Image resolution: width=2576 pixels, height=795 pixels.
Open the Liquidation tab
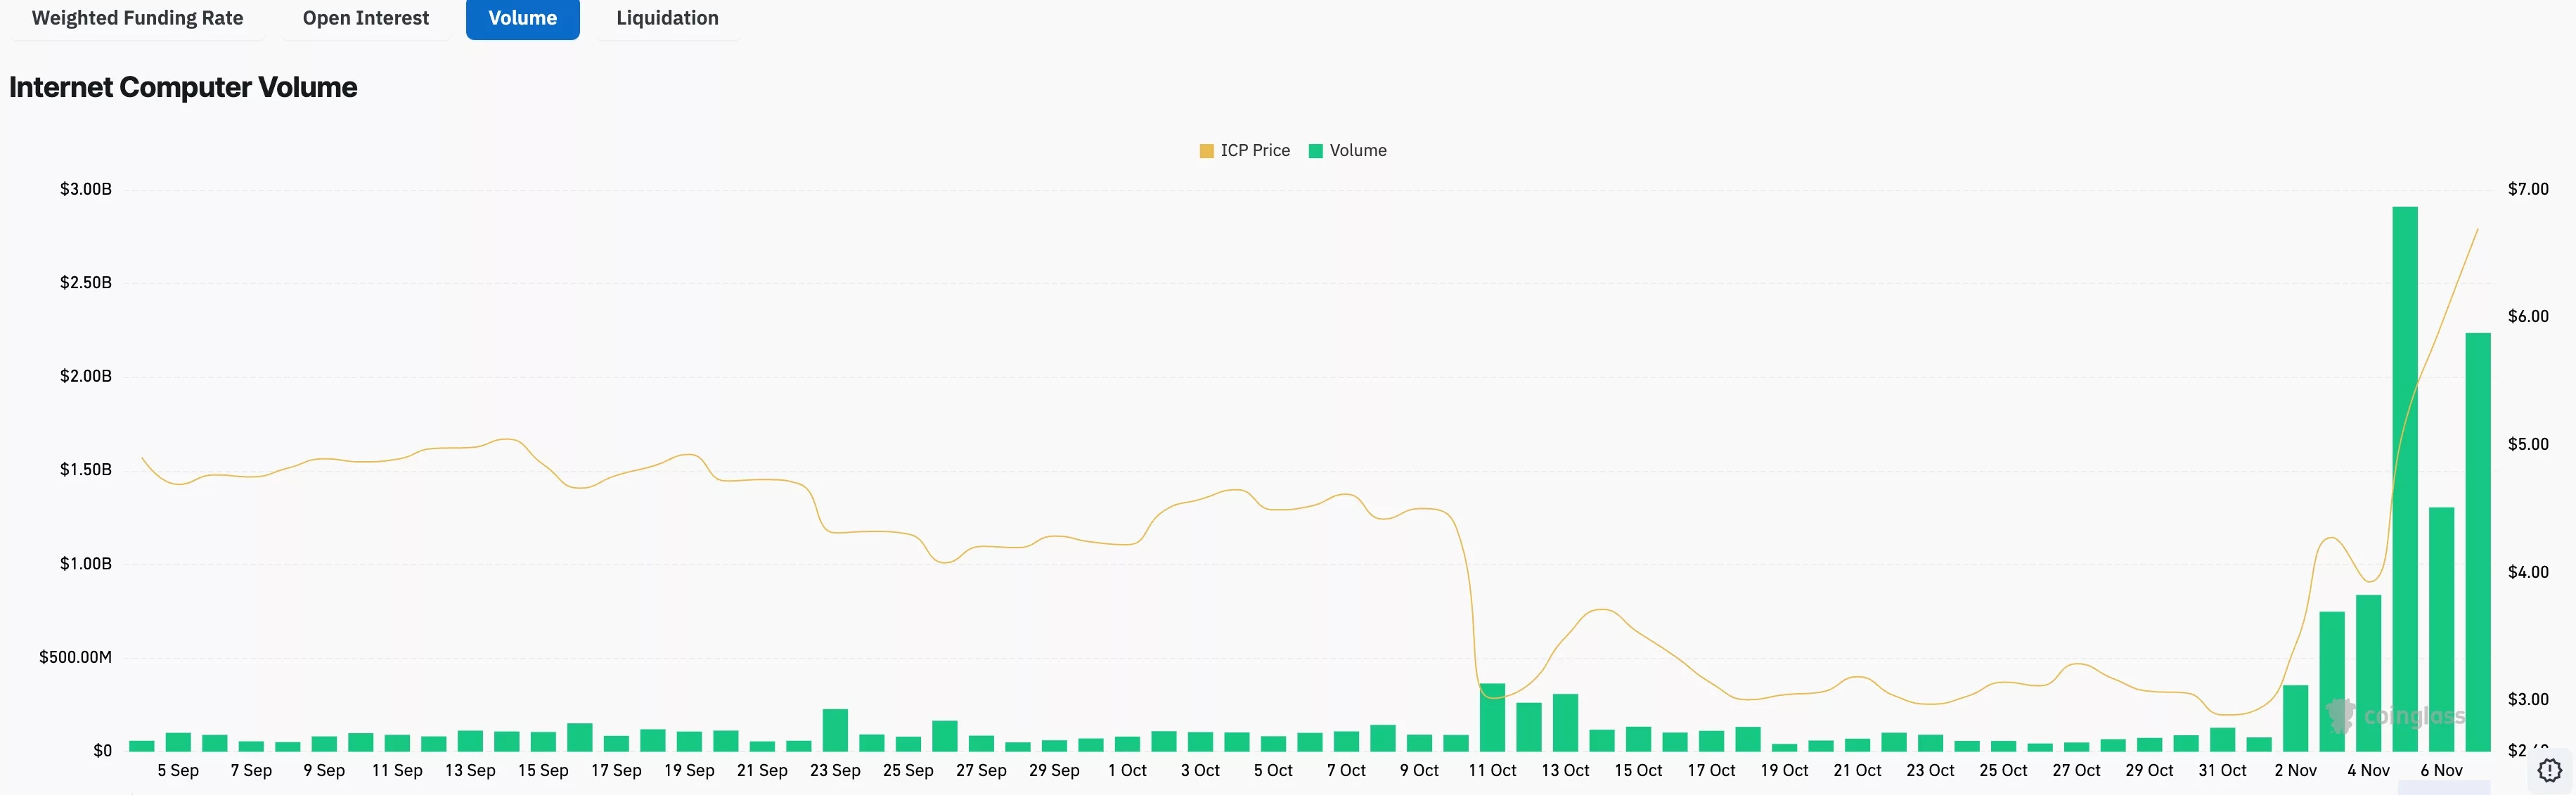(x=666, y=18)
